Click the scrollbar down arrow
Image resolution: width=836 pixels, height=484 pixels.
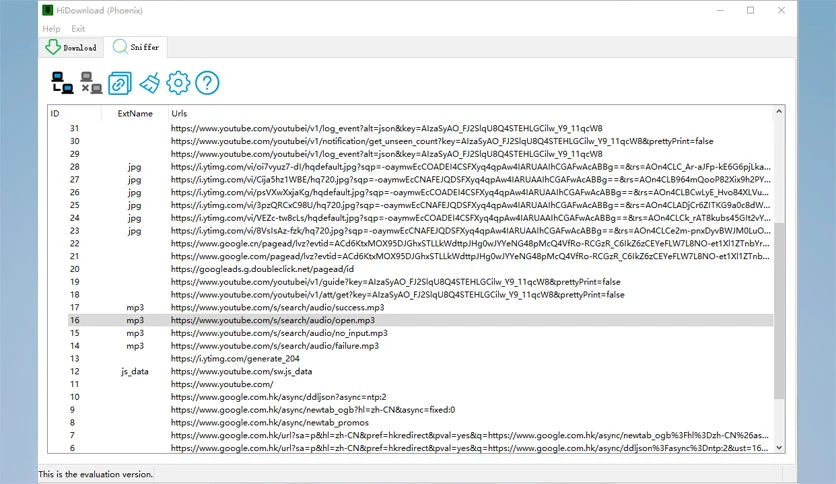coord(779,448)
